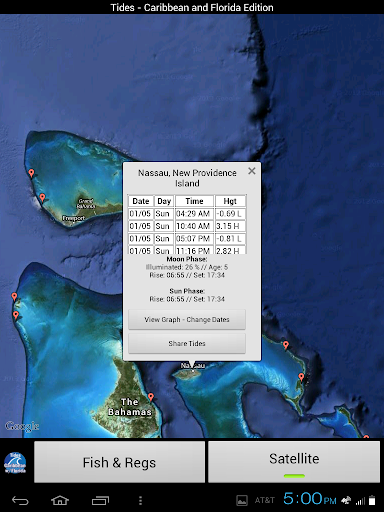Open the three-dot overflow menu
This screenshot has width=384, height=512.
[140, 500]
